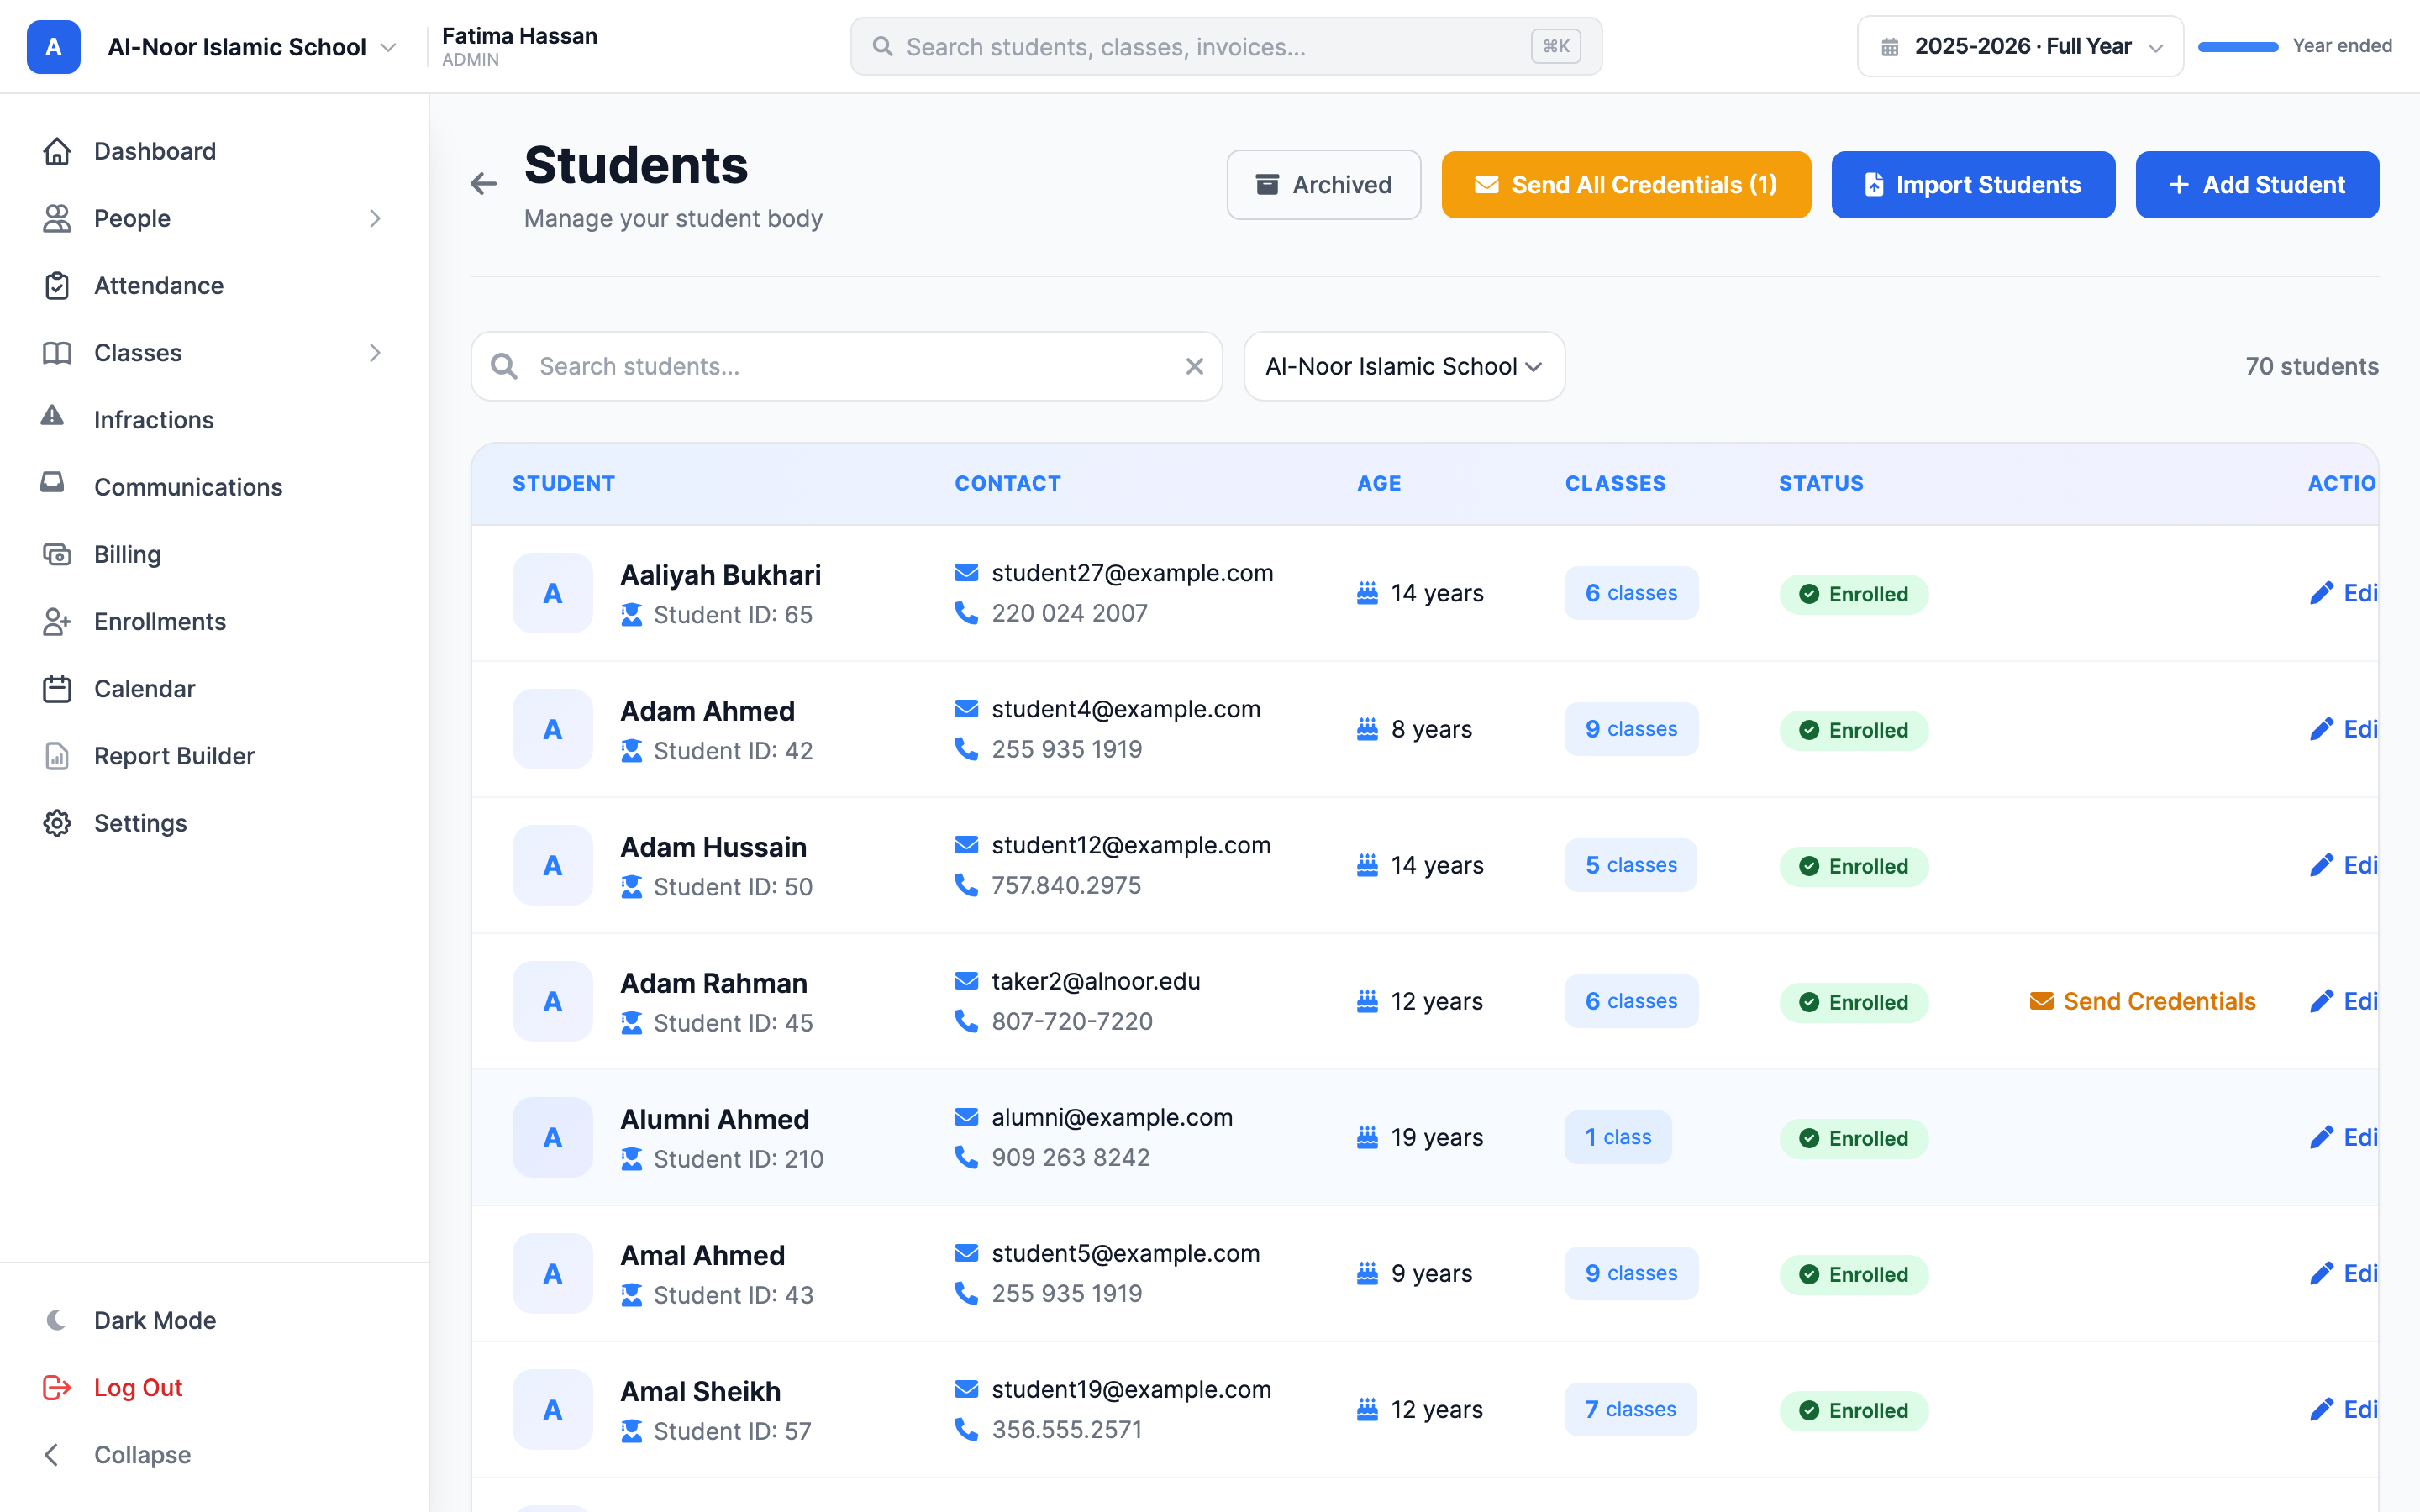Screen dimensions: 2420x1512
Task: Click the year progress bar next to Year ended
Action: click(x=2238, y=47)
